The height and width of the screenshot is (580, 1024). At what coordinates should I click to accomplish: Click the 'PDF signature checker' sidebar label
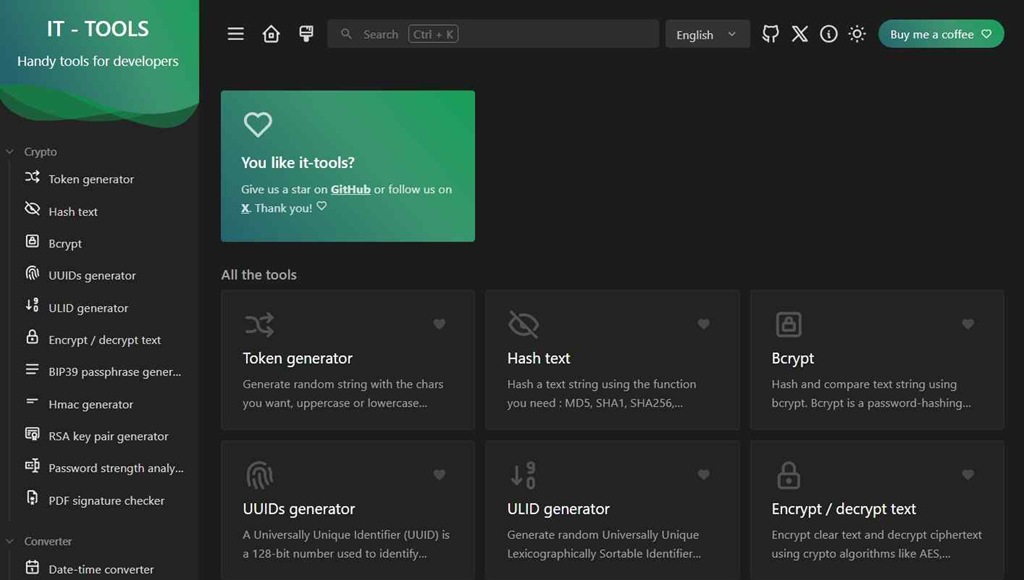(106, 500)
